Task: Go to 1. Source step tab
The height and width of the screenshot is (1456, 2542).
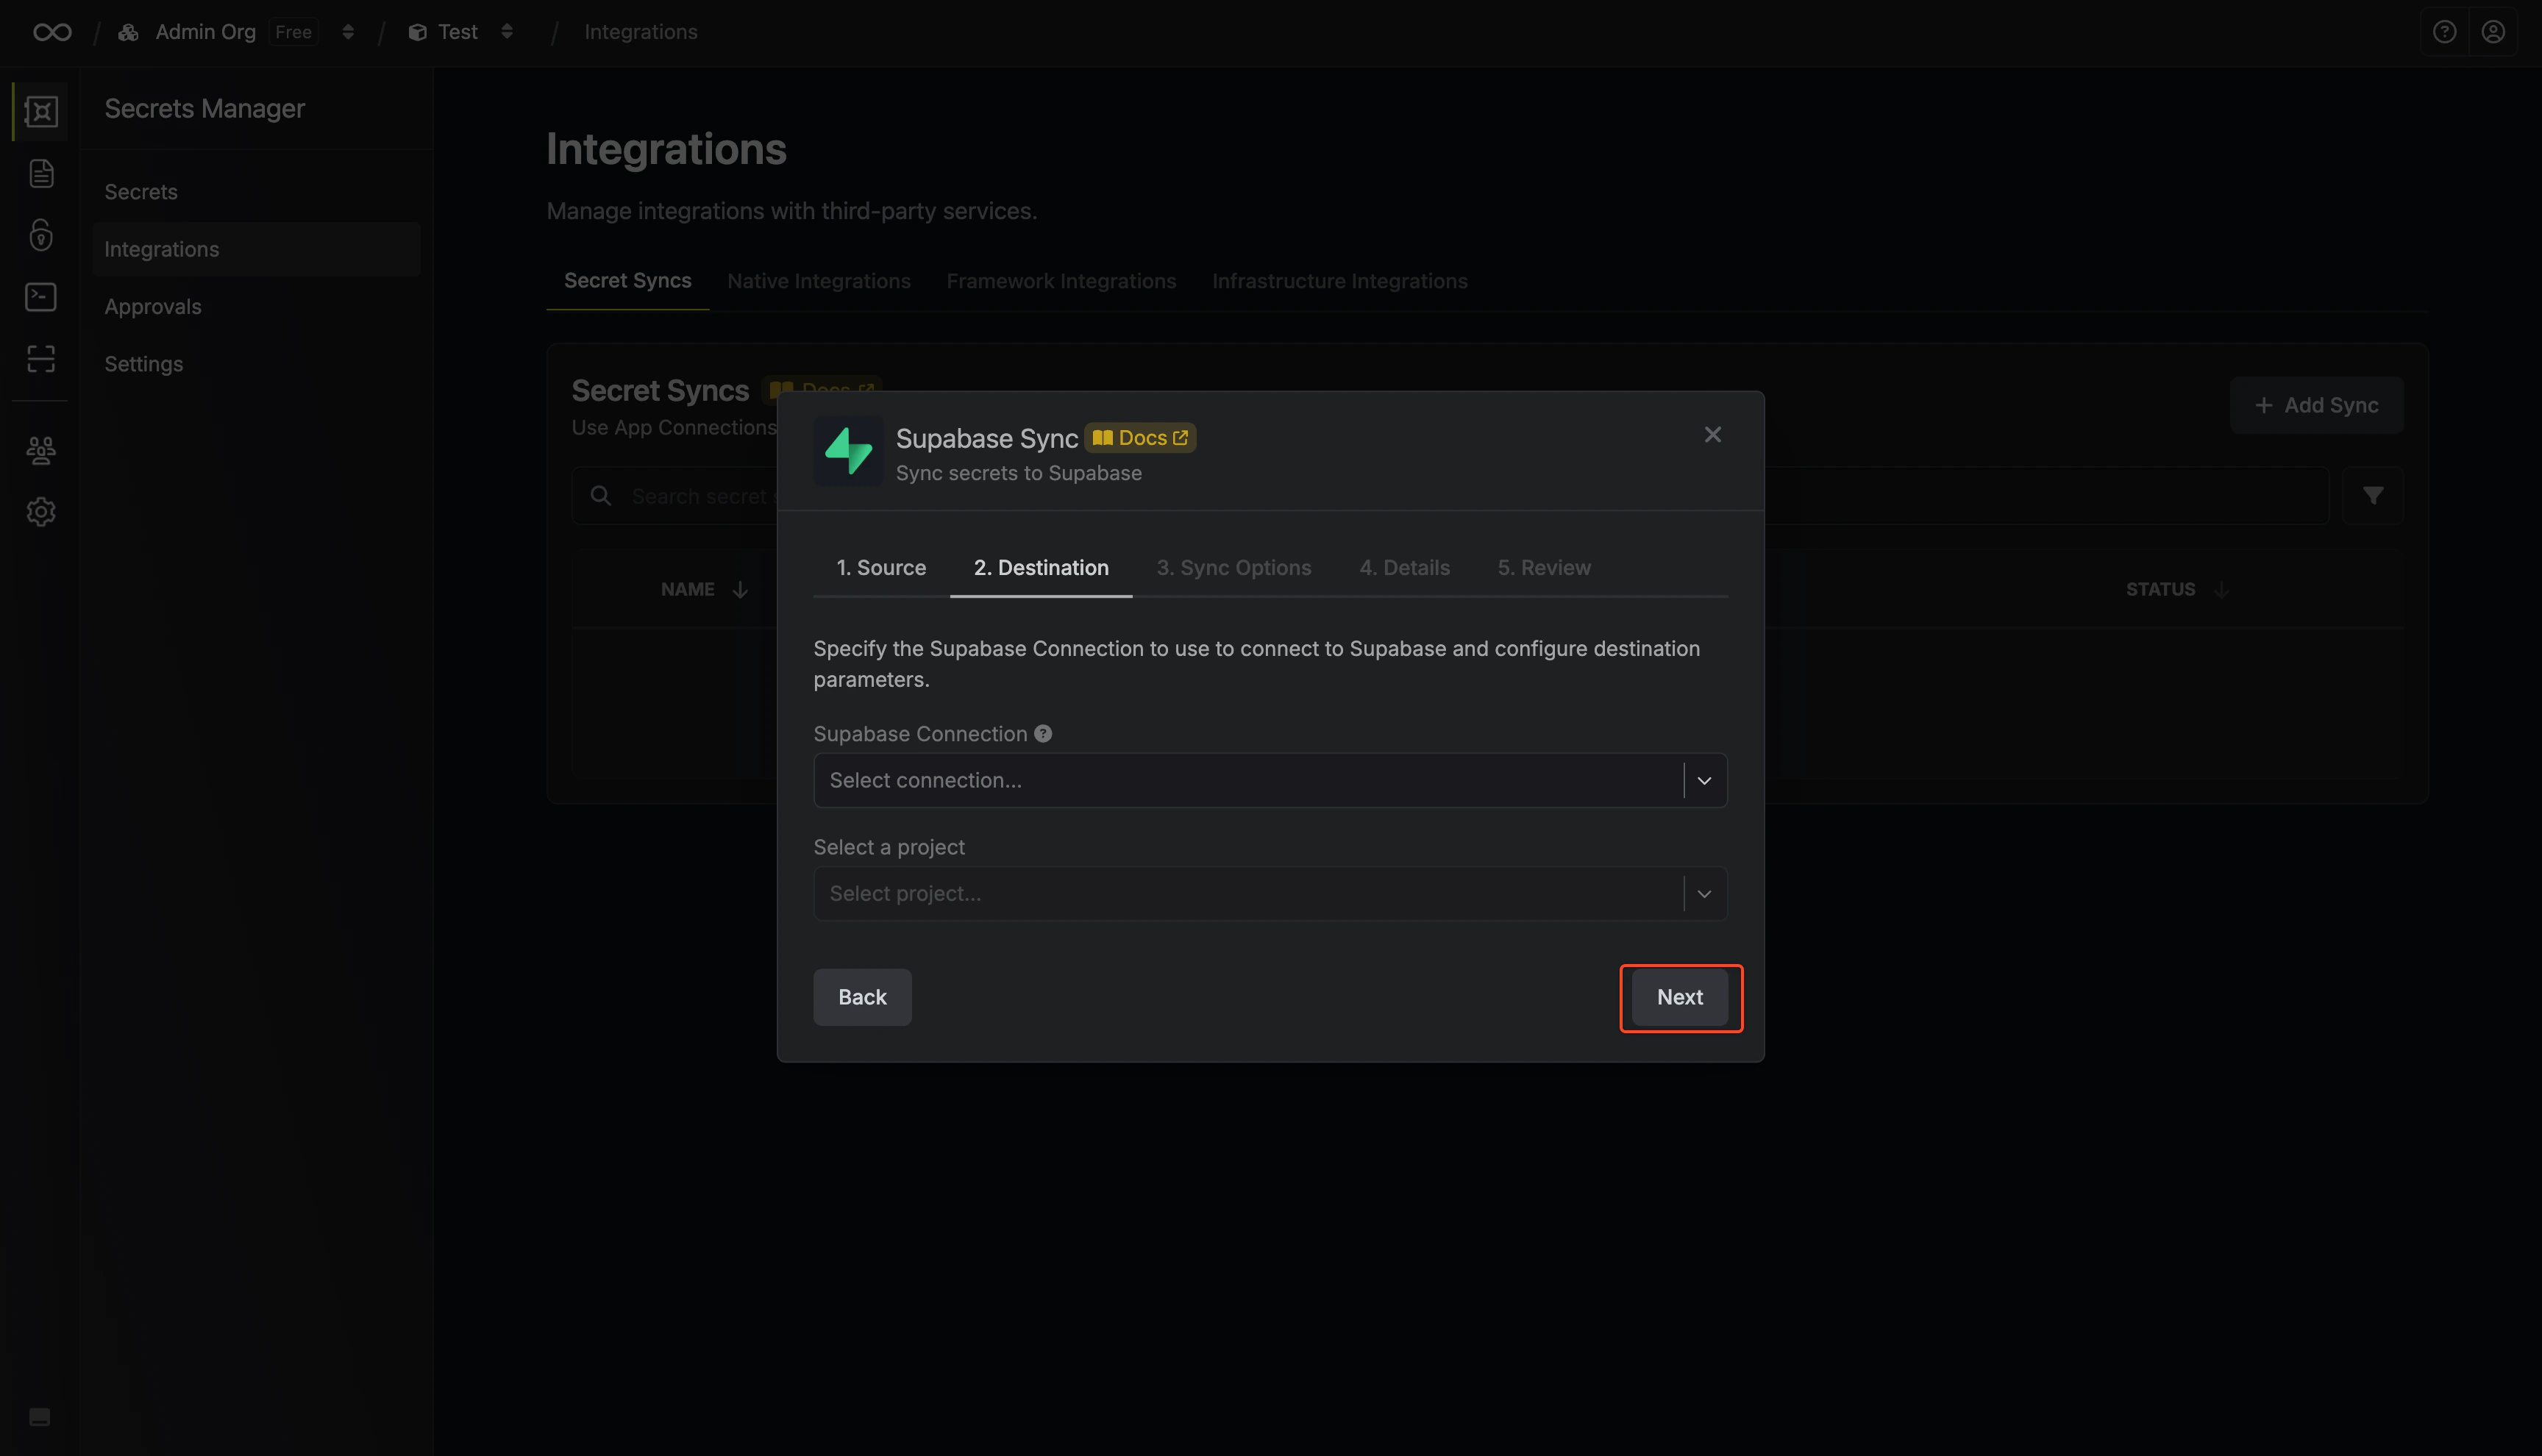Action: [x=881, y=567]
